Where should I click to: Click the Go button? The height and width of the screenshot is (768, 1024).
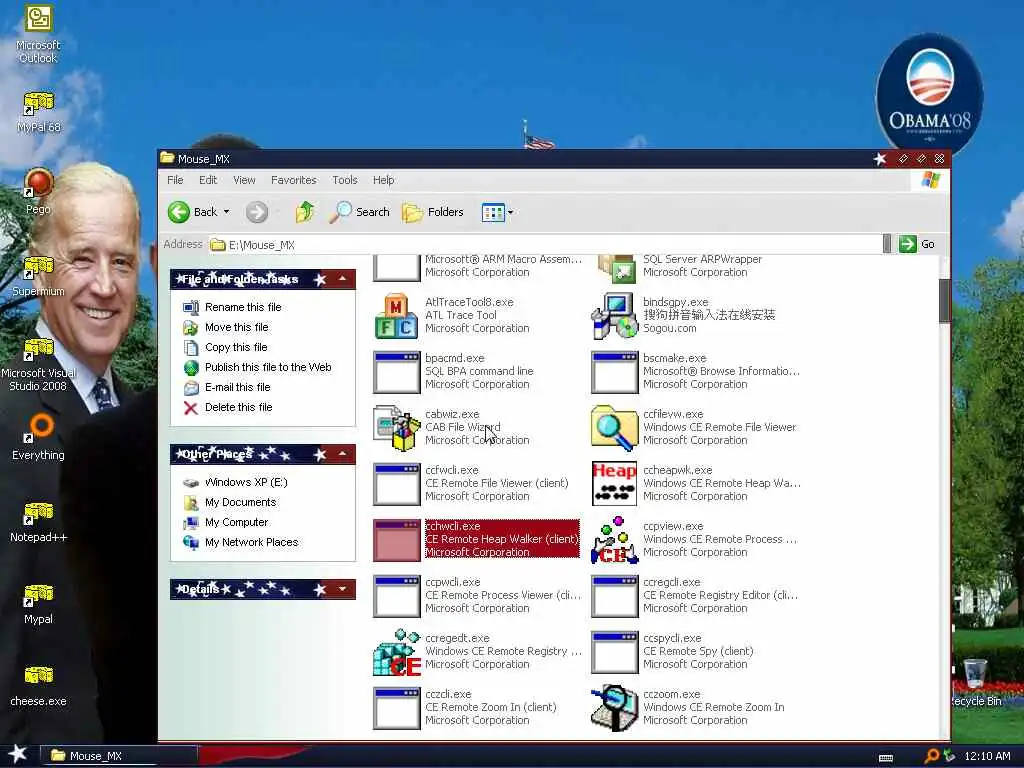click(x=917, y=244)
